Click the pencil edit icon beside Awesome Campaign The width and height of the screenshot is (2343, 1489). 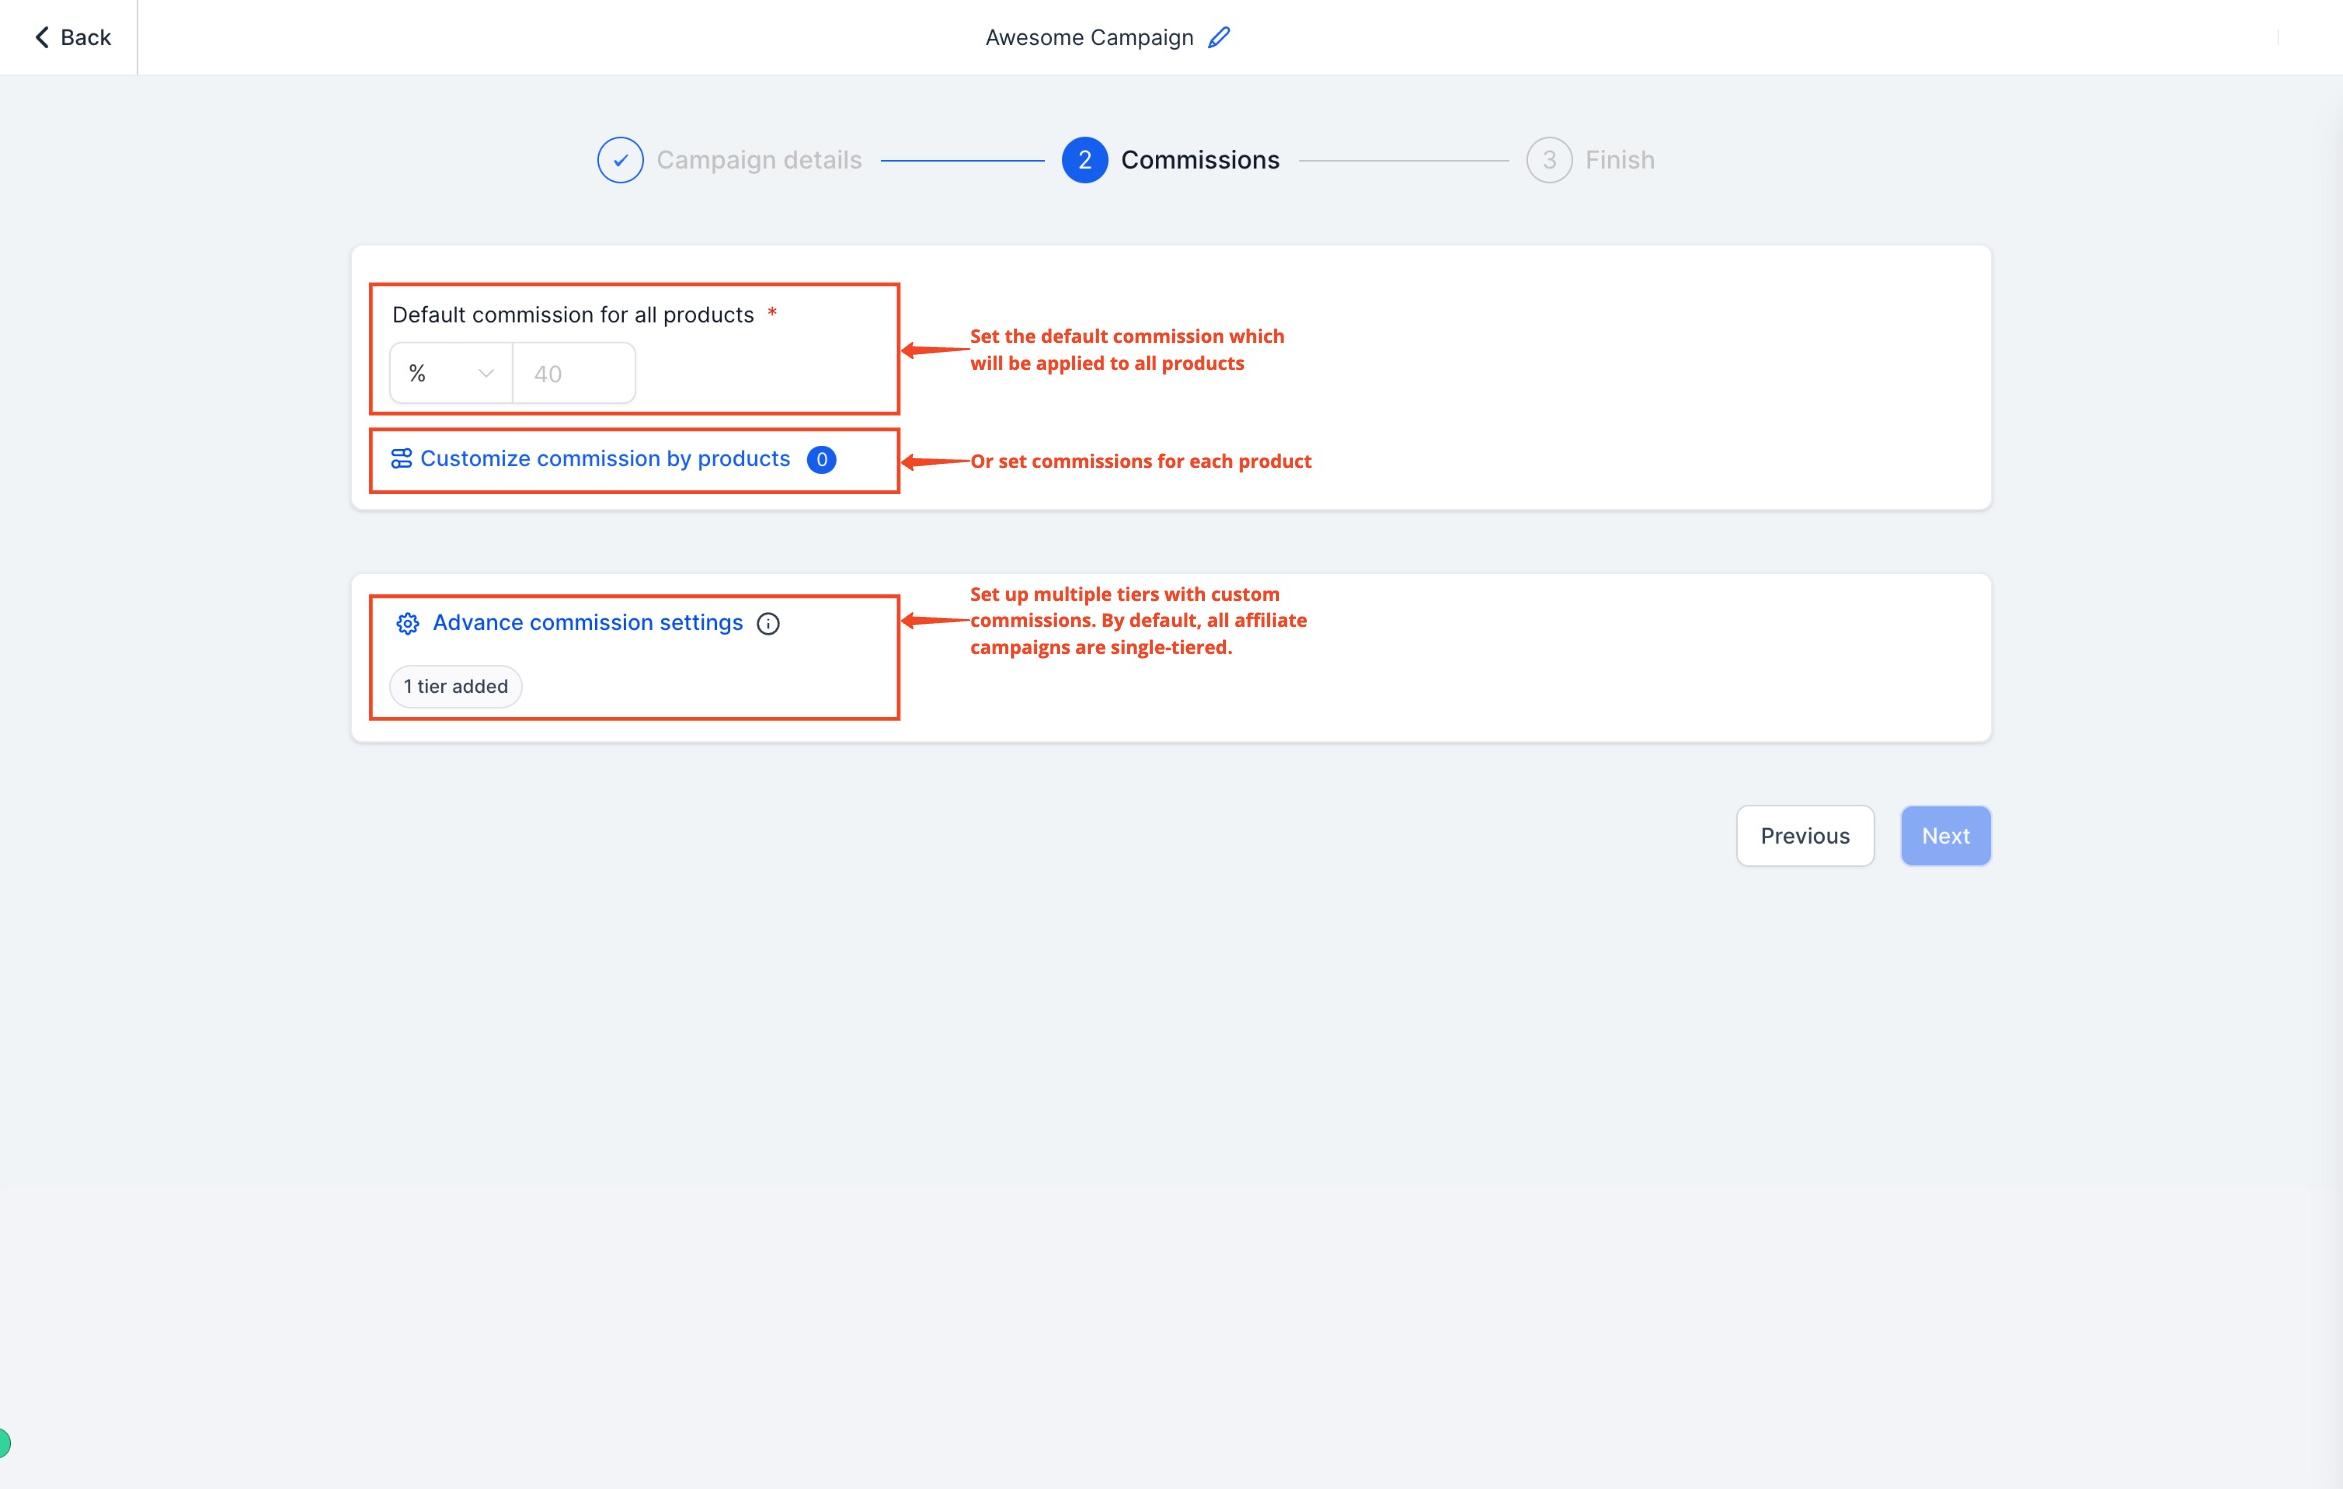point(1219,37)
